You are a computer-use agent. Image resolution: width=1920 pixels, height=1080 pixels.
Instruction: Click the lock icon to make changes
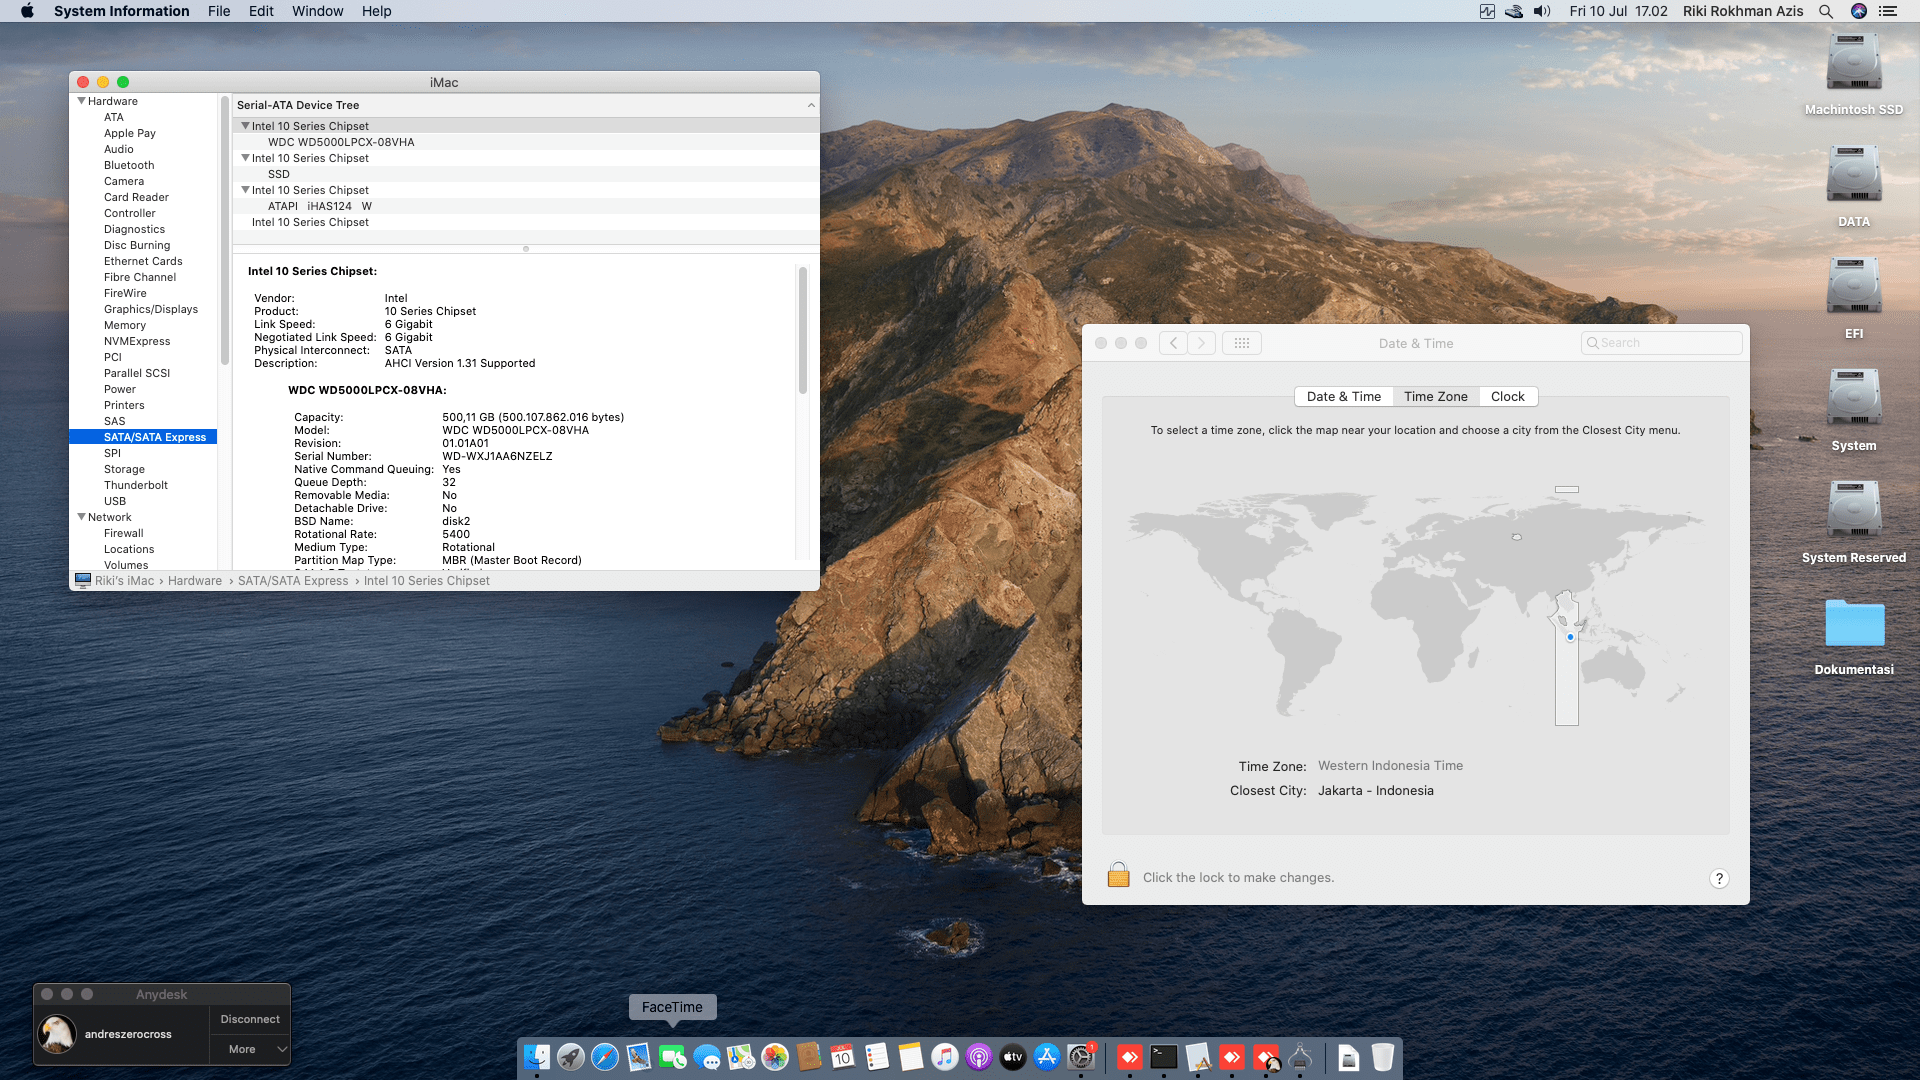[1118, 876]
